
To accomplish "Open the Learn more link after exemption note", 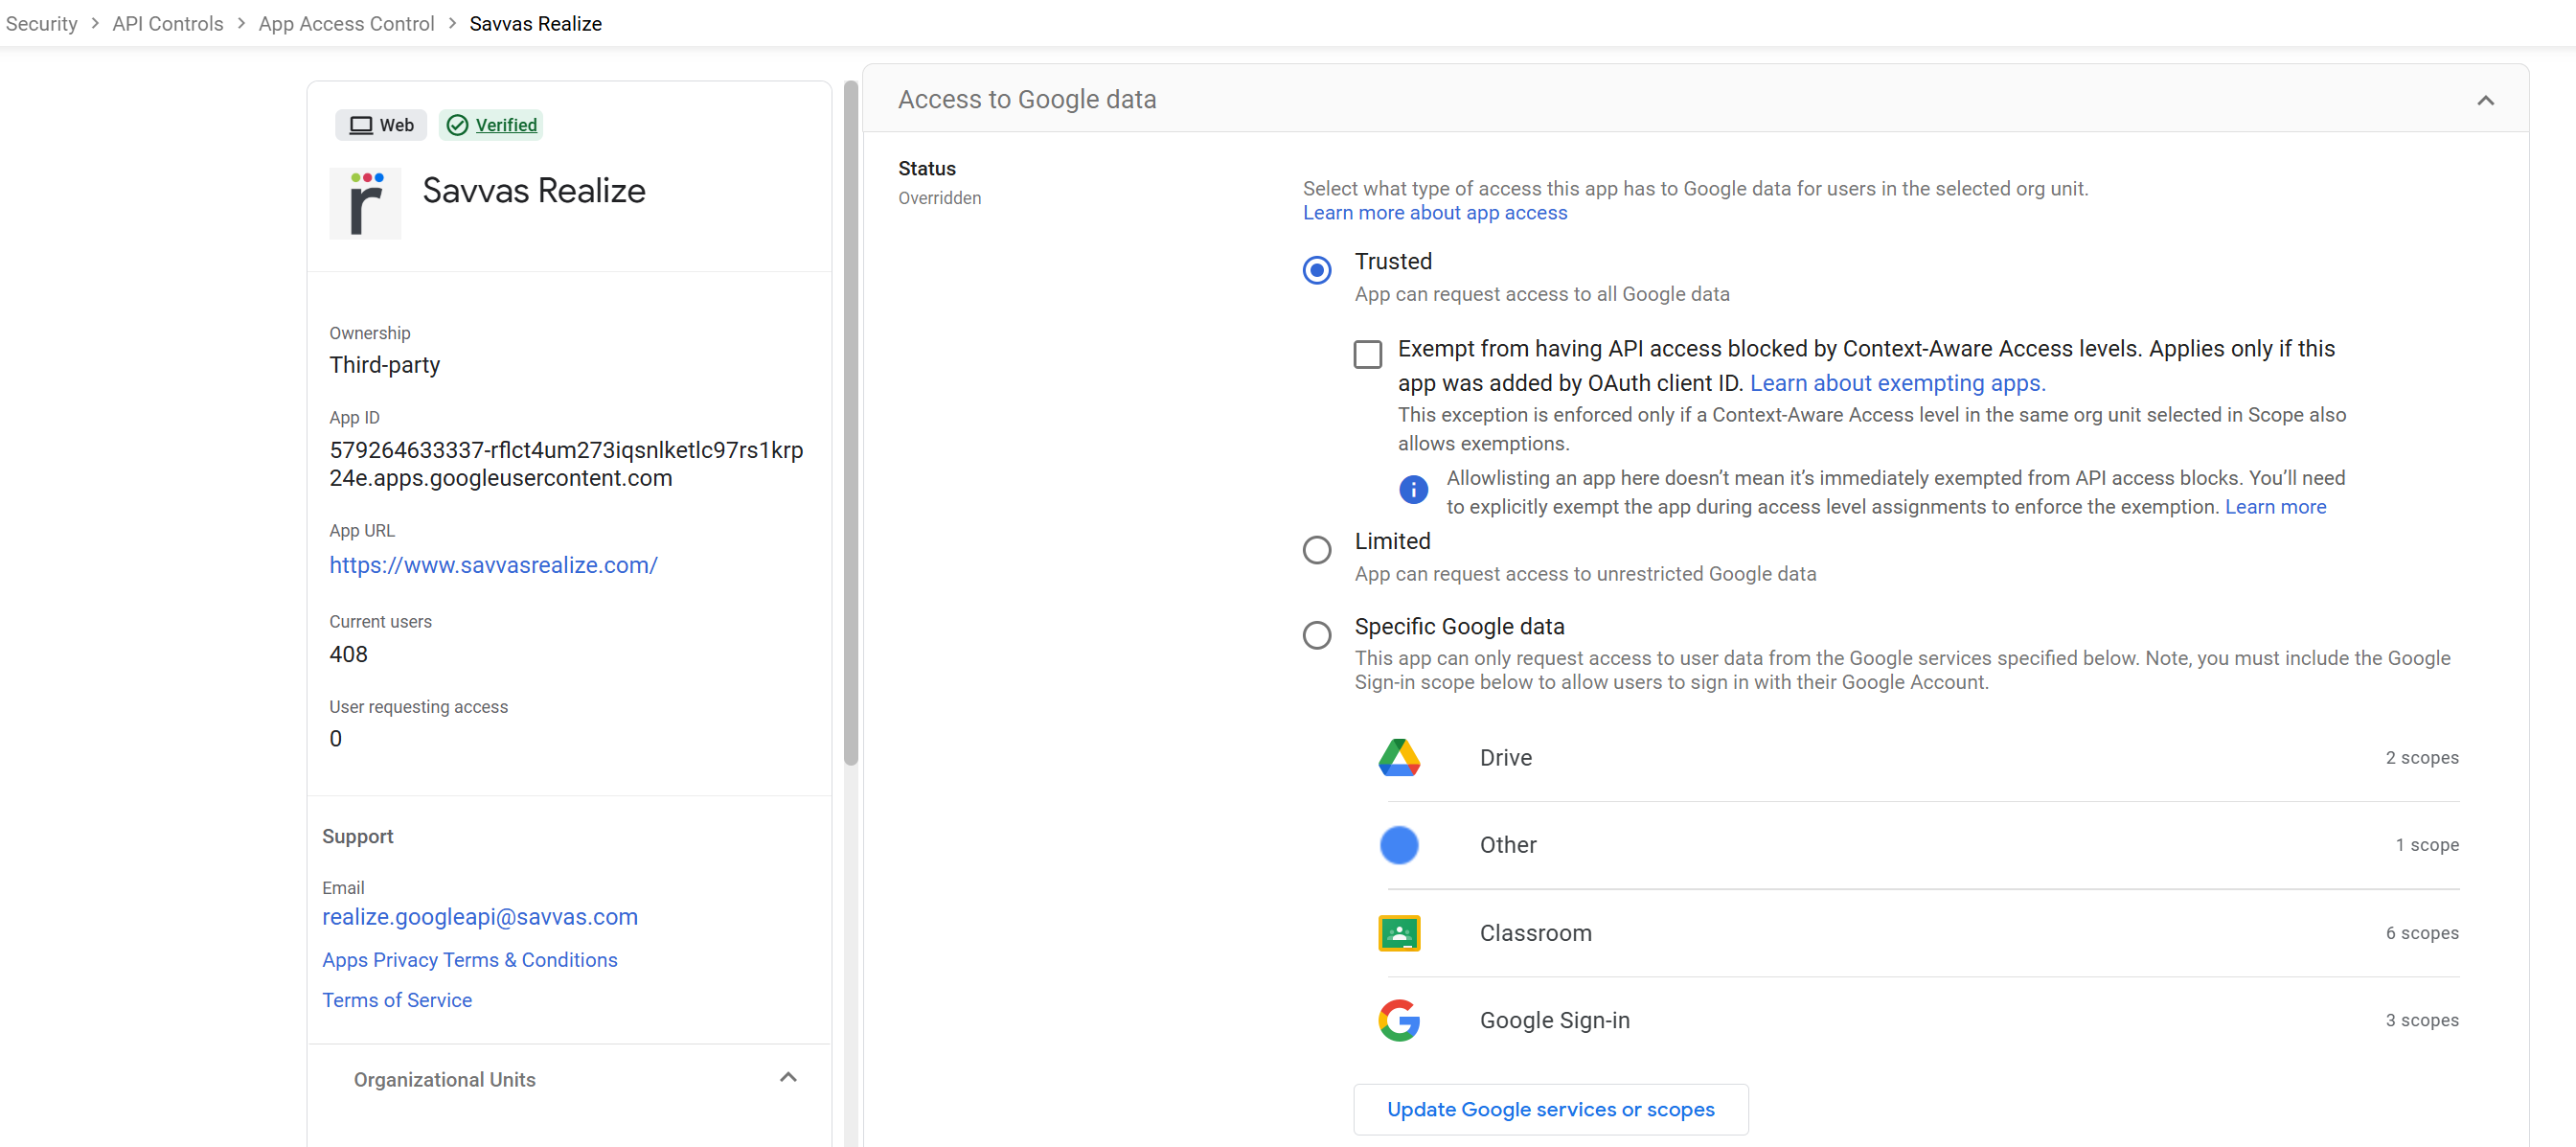I will pyautogui.click(x=2275, y=507).
